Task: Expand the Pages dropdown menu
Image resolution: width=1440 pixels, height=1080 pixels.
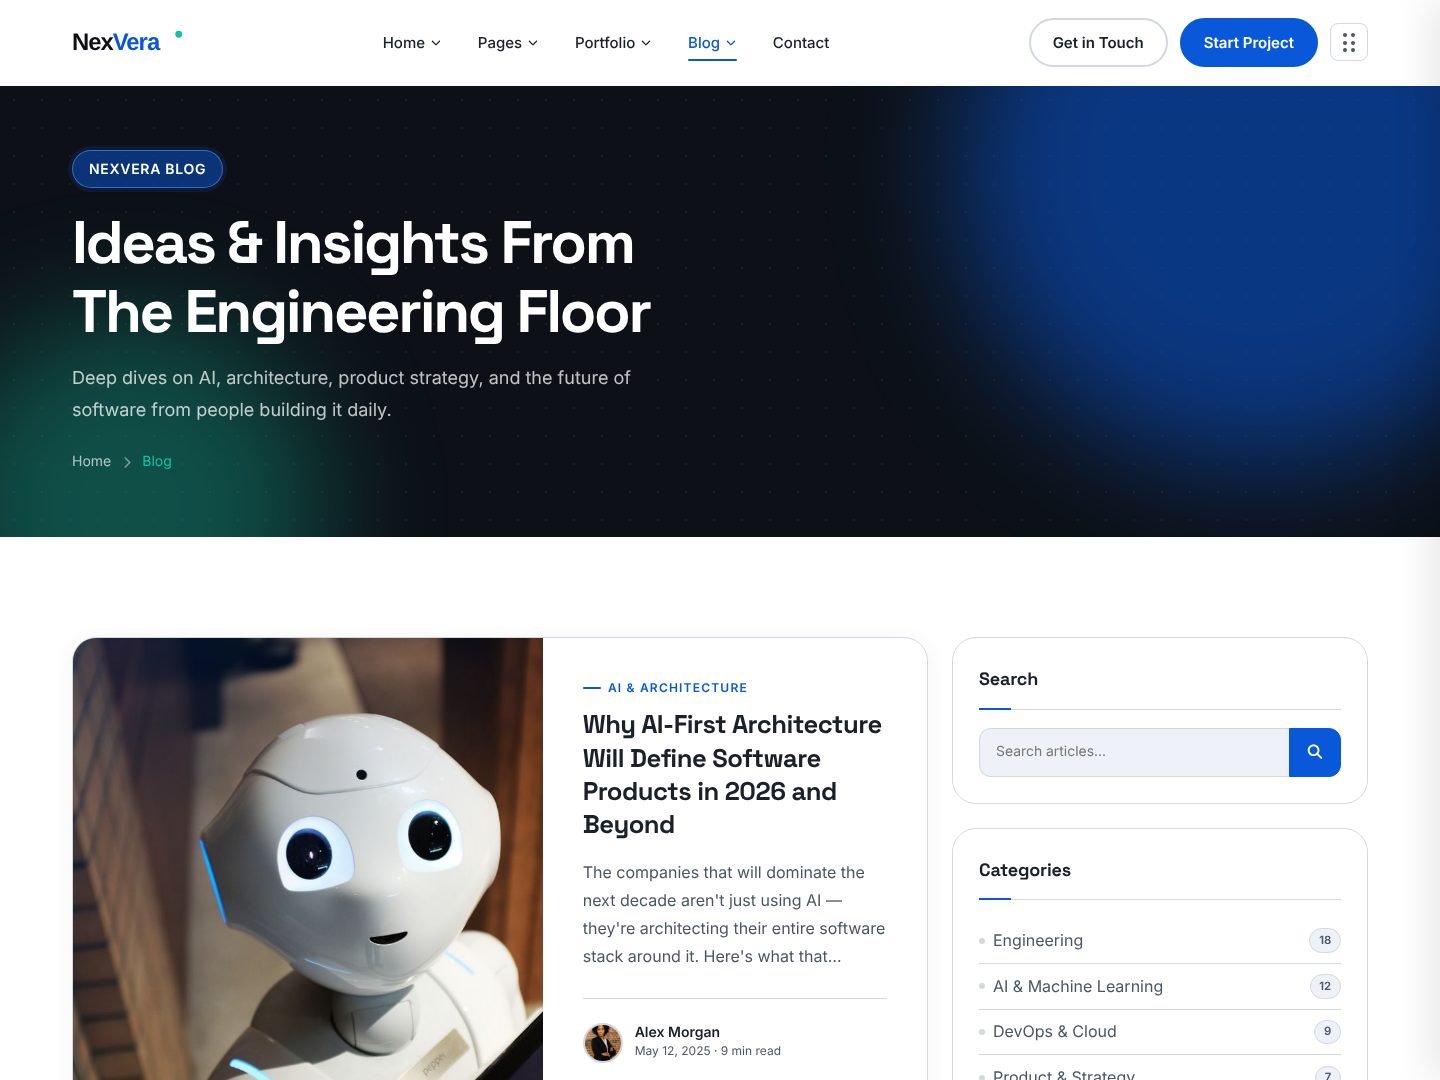Action: click(507, 42)
